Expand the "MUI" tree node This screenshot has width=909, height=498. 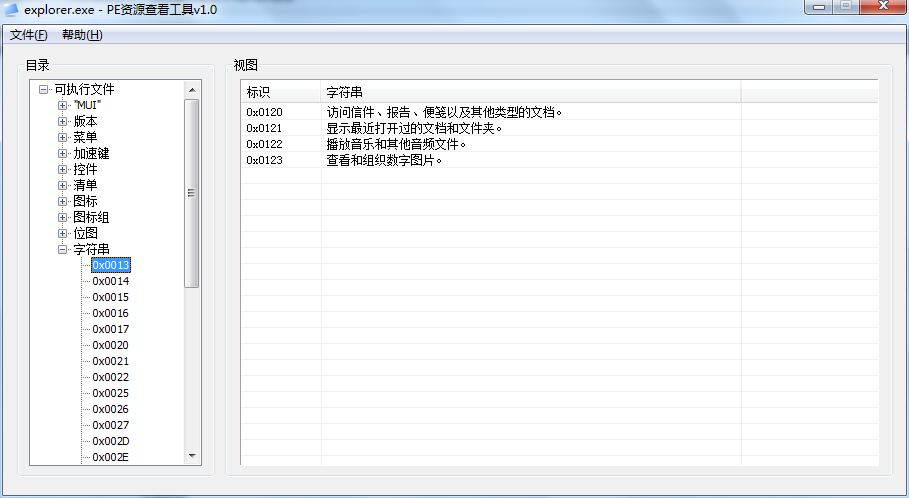click(63, 106)
